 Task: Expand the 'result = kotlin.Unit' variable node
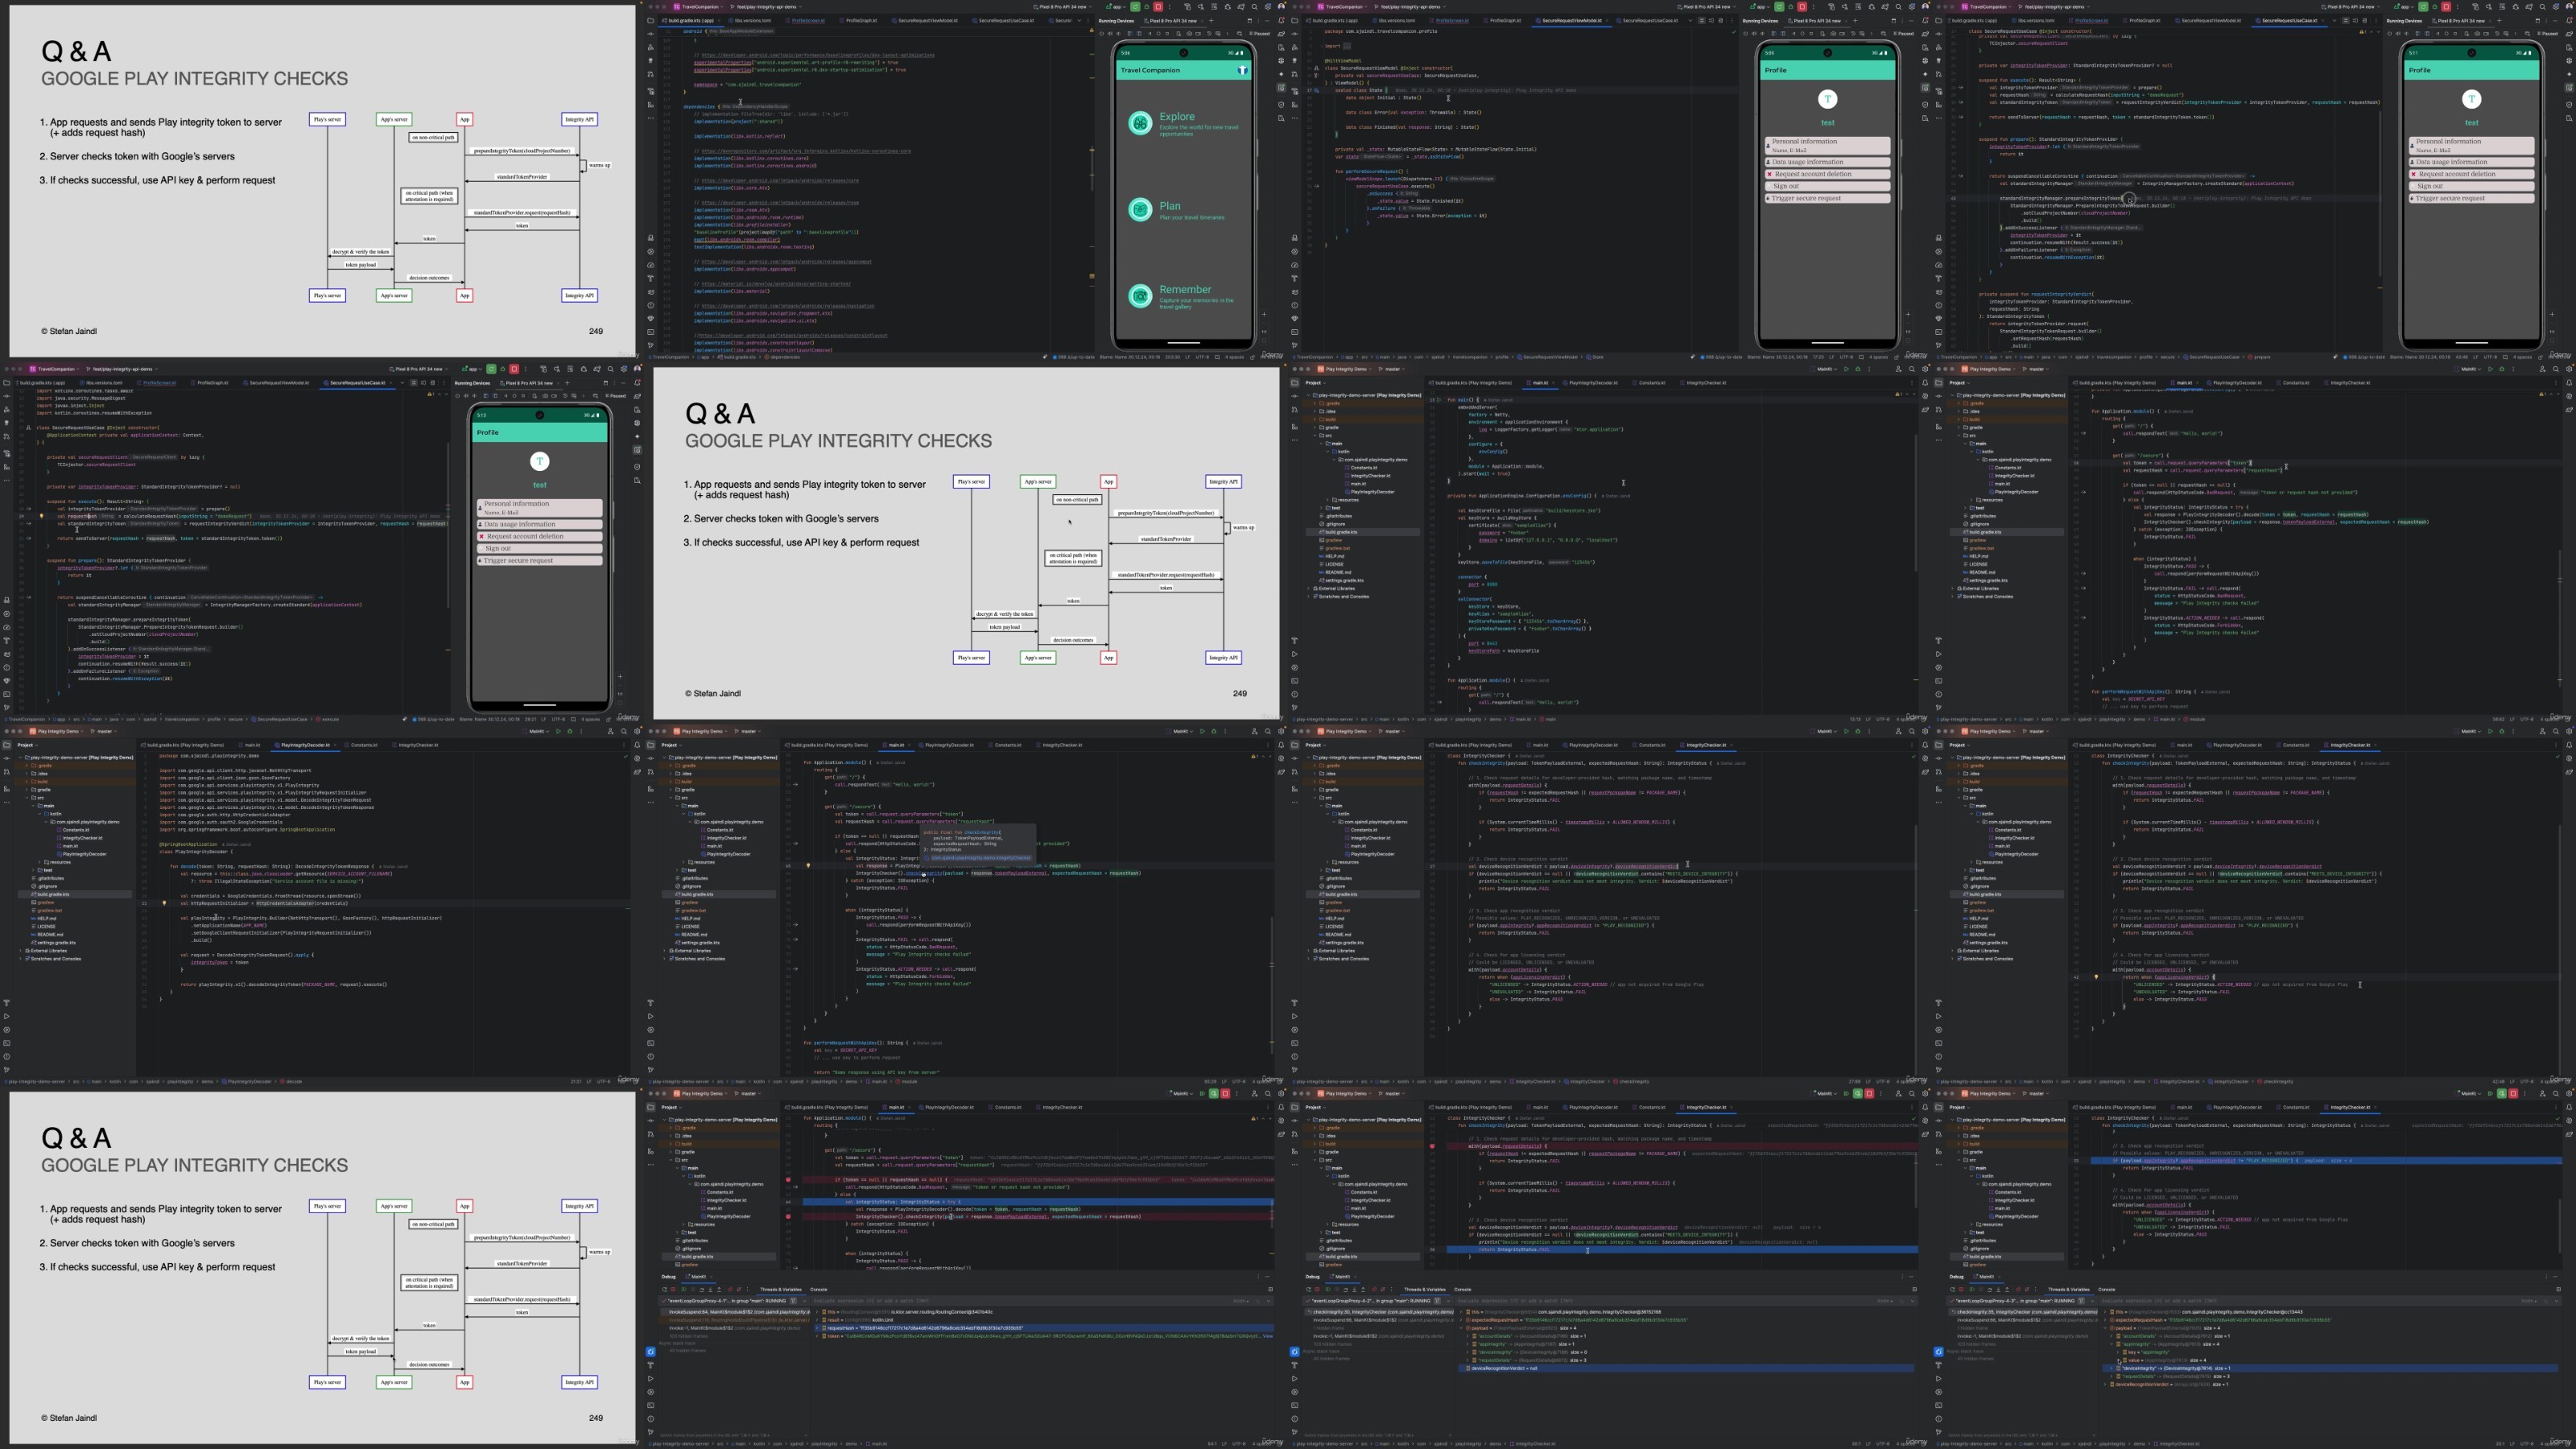[818, 1320]
